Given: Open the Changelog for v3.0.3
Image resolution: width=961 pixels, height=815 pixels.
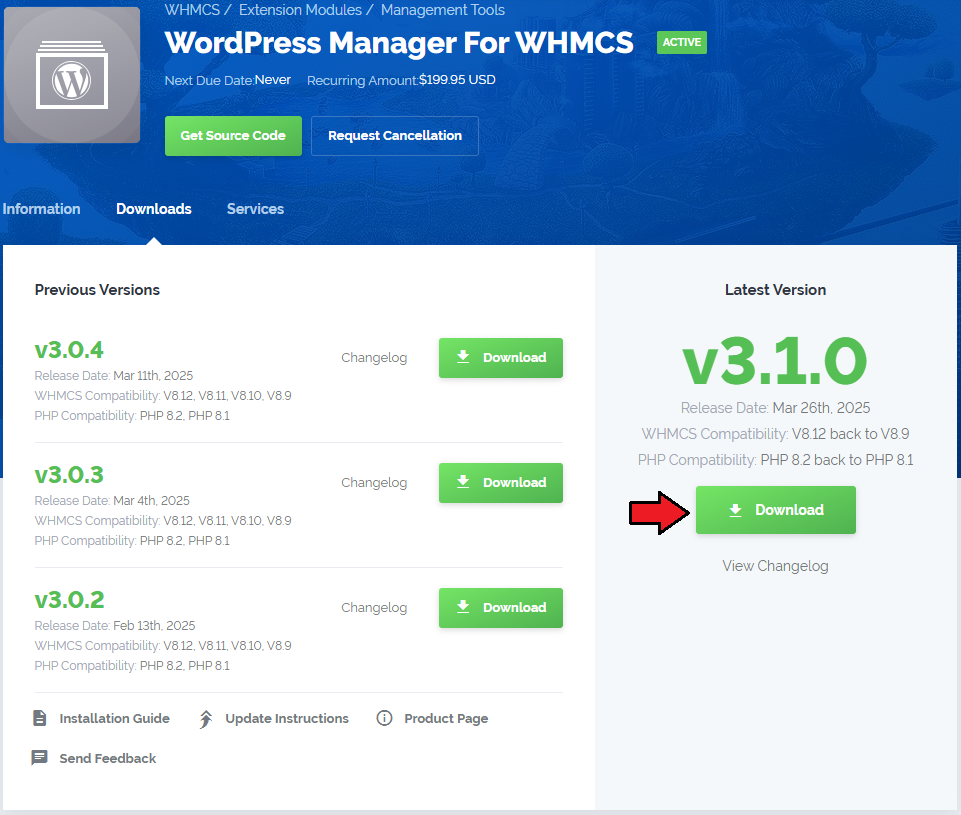Looking at the screenshot, I should coord(374,482).
